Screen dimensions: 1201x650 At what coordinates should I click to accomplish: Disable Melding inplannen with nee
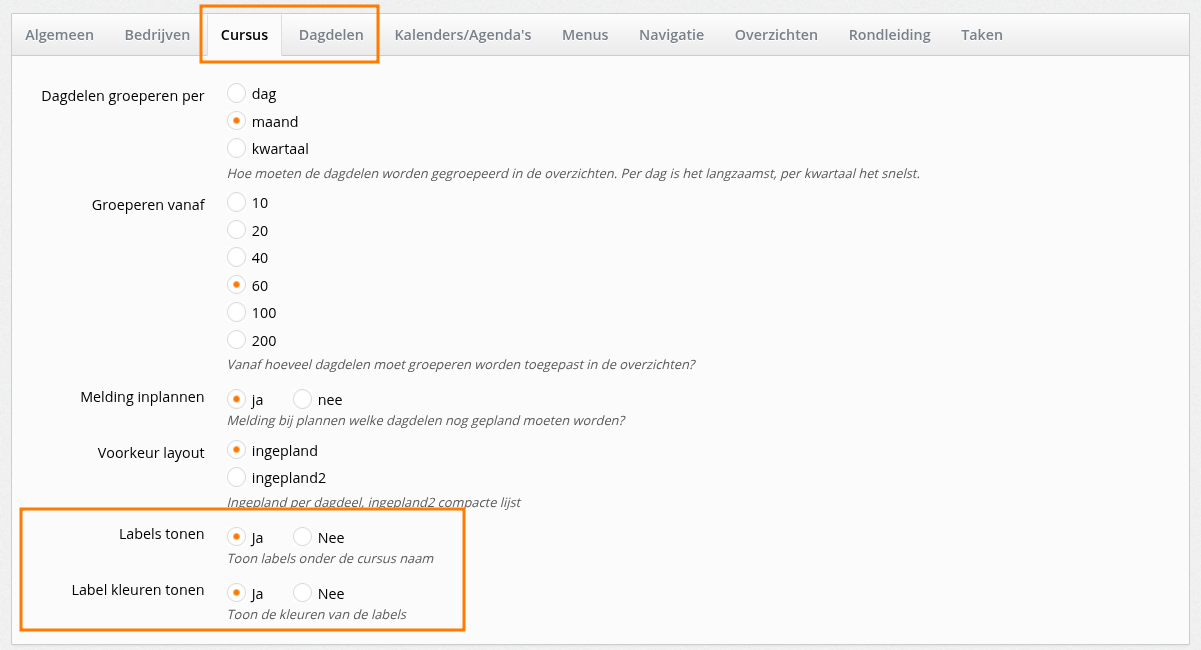click(303, 400)
